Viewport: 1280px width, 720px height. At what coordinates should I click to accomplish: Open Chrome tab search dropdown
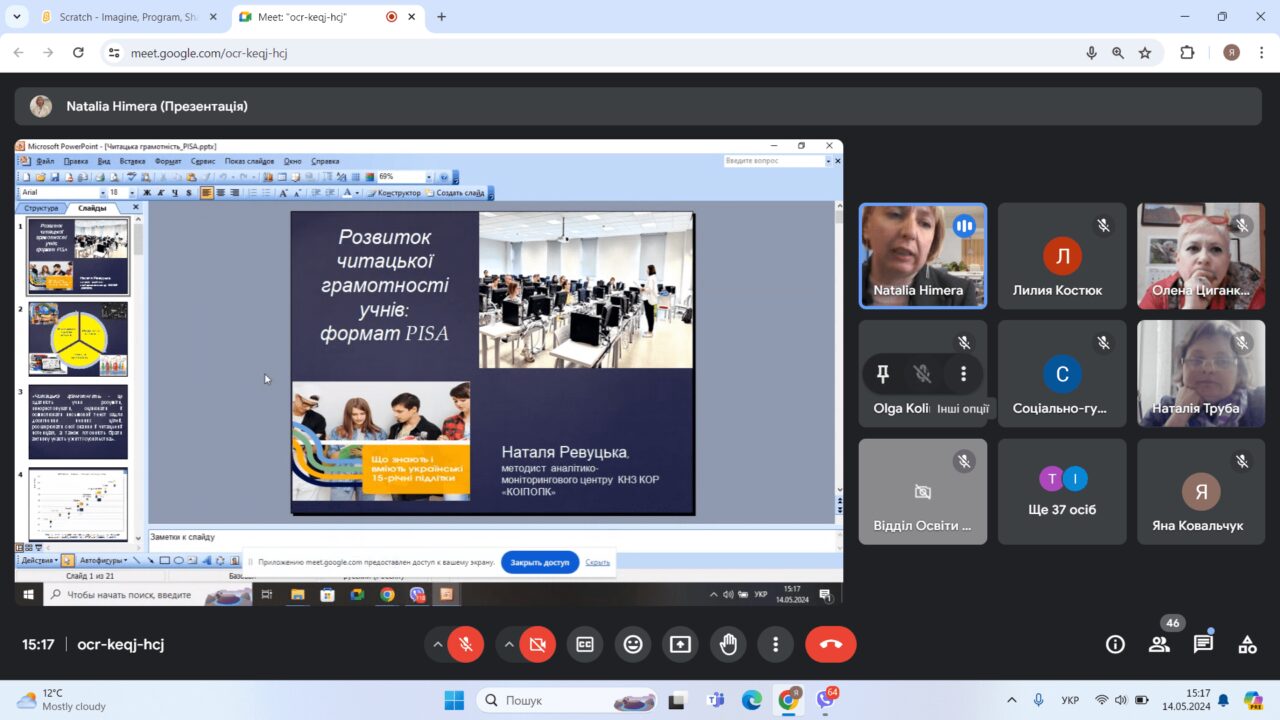16,17
